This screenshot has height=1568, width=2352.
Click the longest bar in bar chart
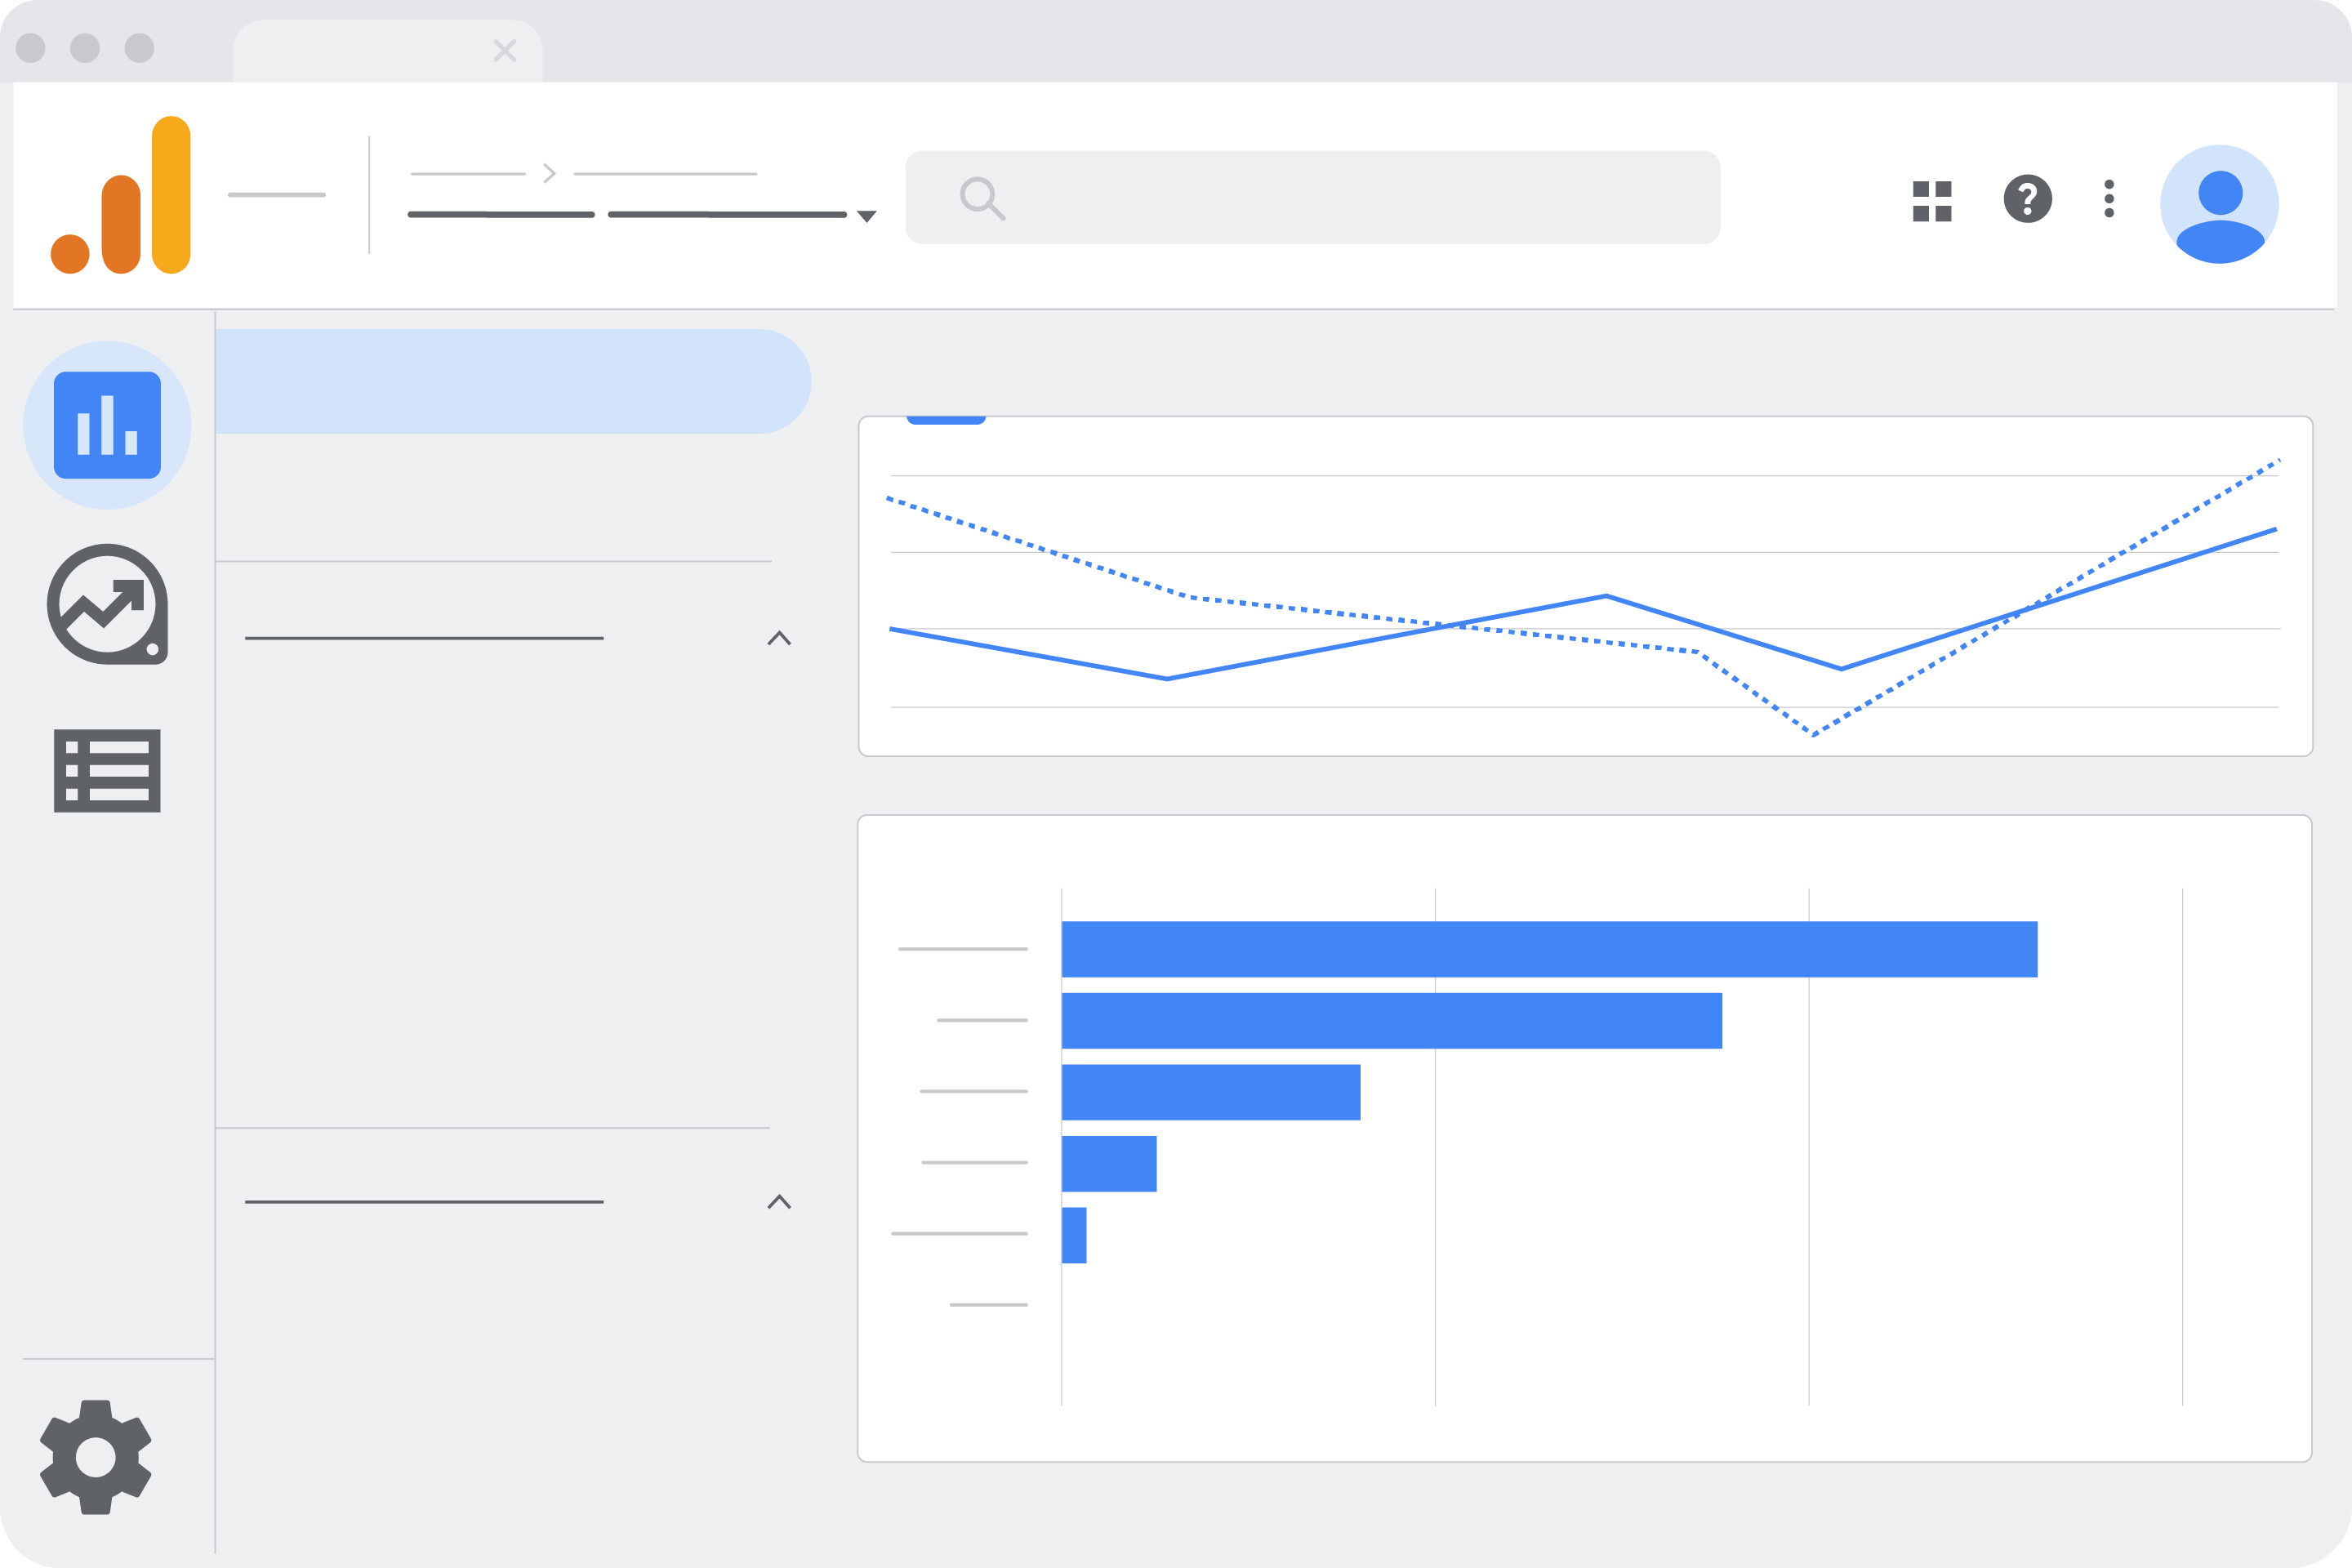(x=1548, y=949)
